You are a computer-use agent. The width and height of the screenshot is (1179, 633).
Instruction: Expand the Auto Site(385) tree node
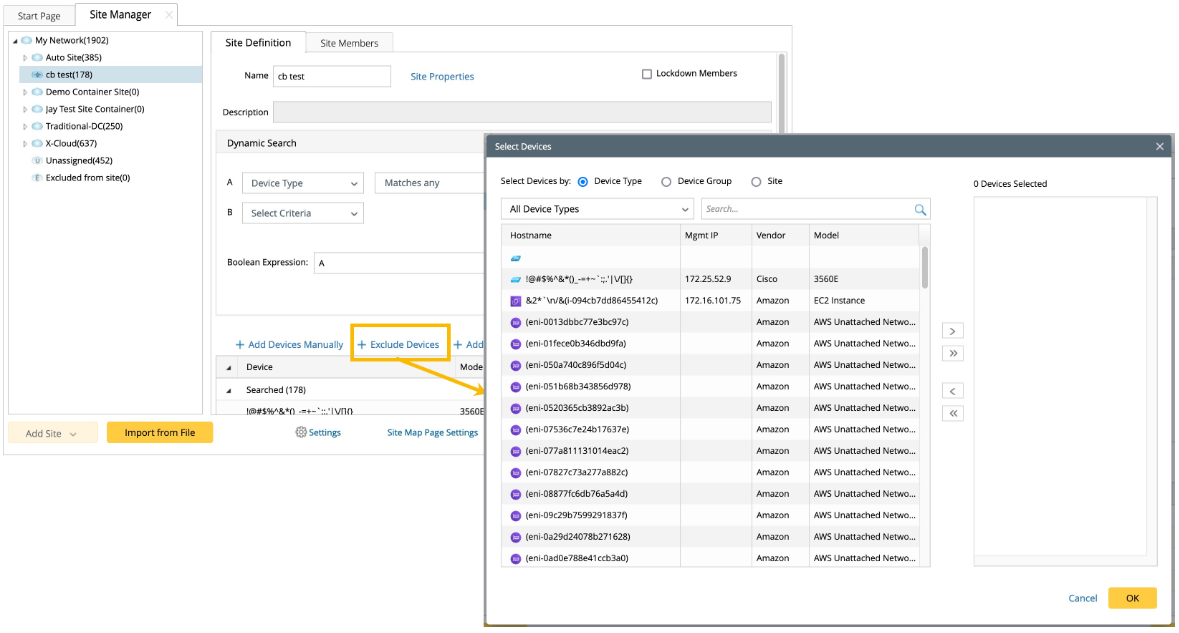tap(26, 58)
